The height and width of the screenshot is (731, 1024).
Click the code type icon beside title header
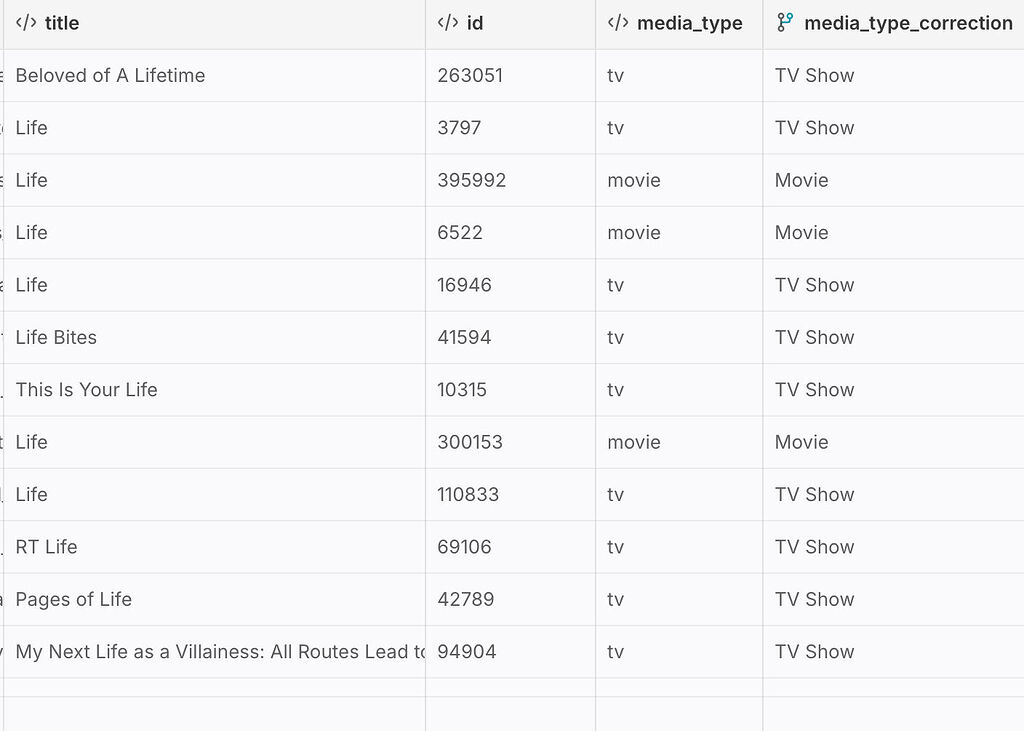[25, 22]
